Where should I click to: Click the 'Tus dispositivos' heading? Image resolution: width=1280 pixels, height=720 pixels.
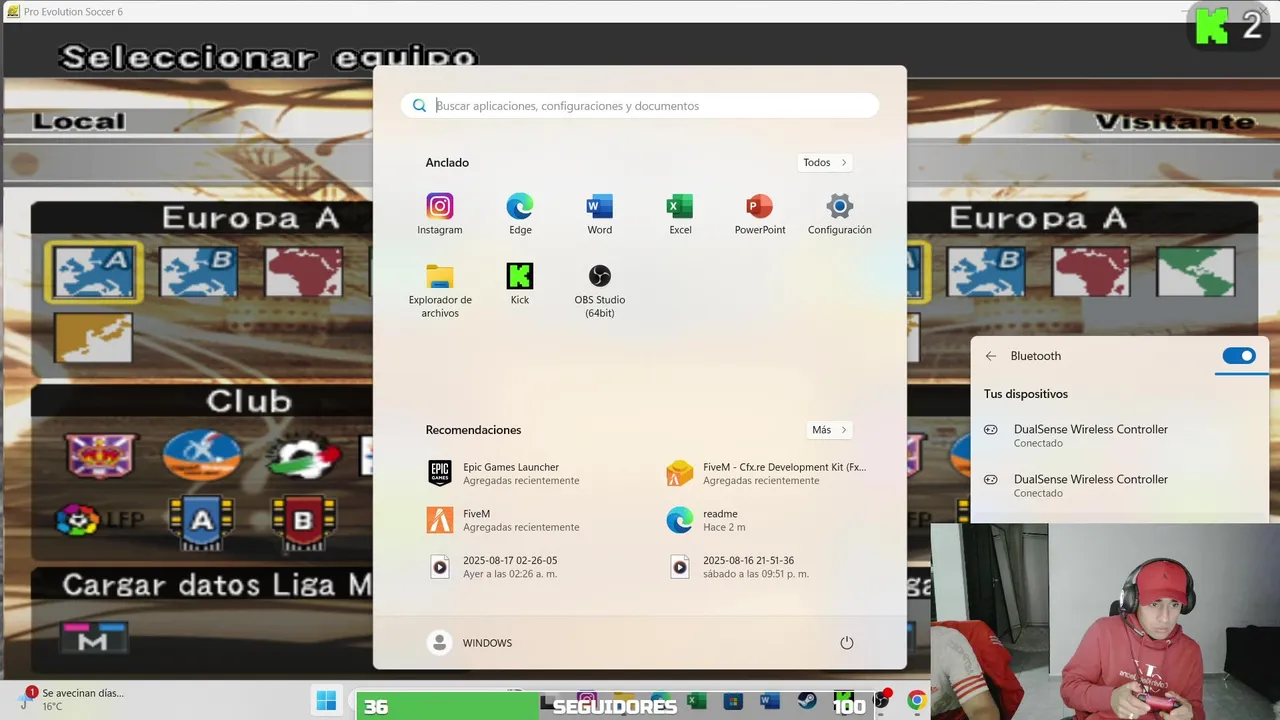tap(1026, 394)
